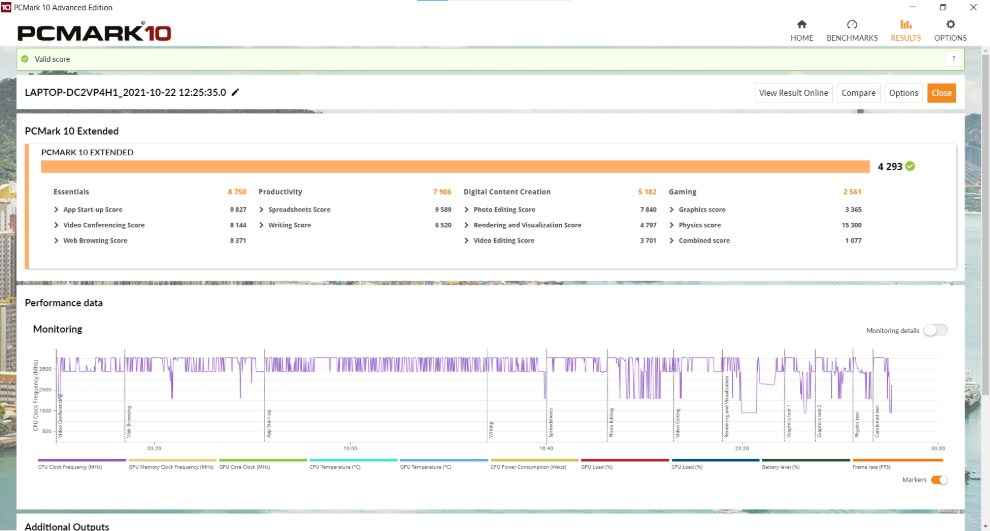Click the PCMark 10 logo
Screen dimensions: 990x531
coord(94,32)
